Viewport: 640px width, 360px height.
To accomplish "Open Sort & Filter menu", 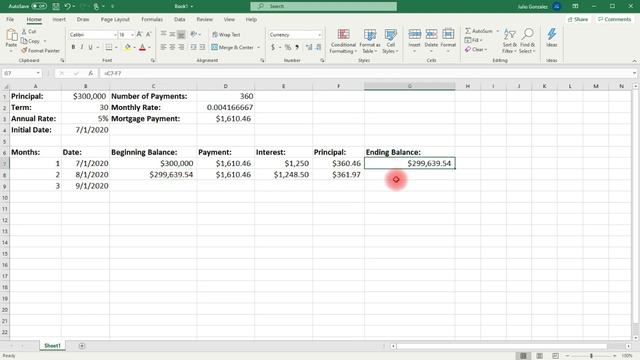I will click(x=509, y=41).
